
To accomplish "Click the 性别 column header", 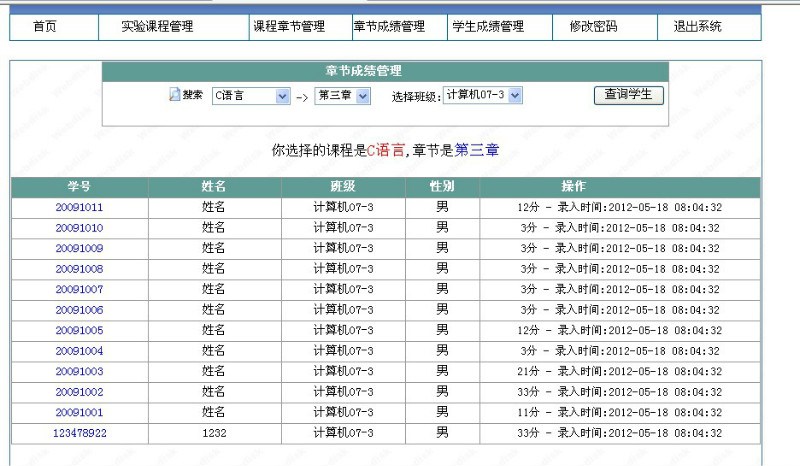I will tap(442, 187).
